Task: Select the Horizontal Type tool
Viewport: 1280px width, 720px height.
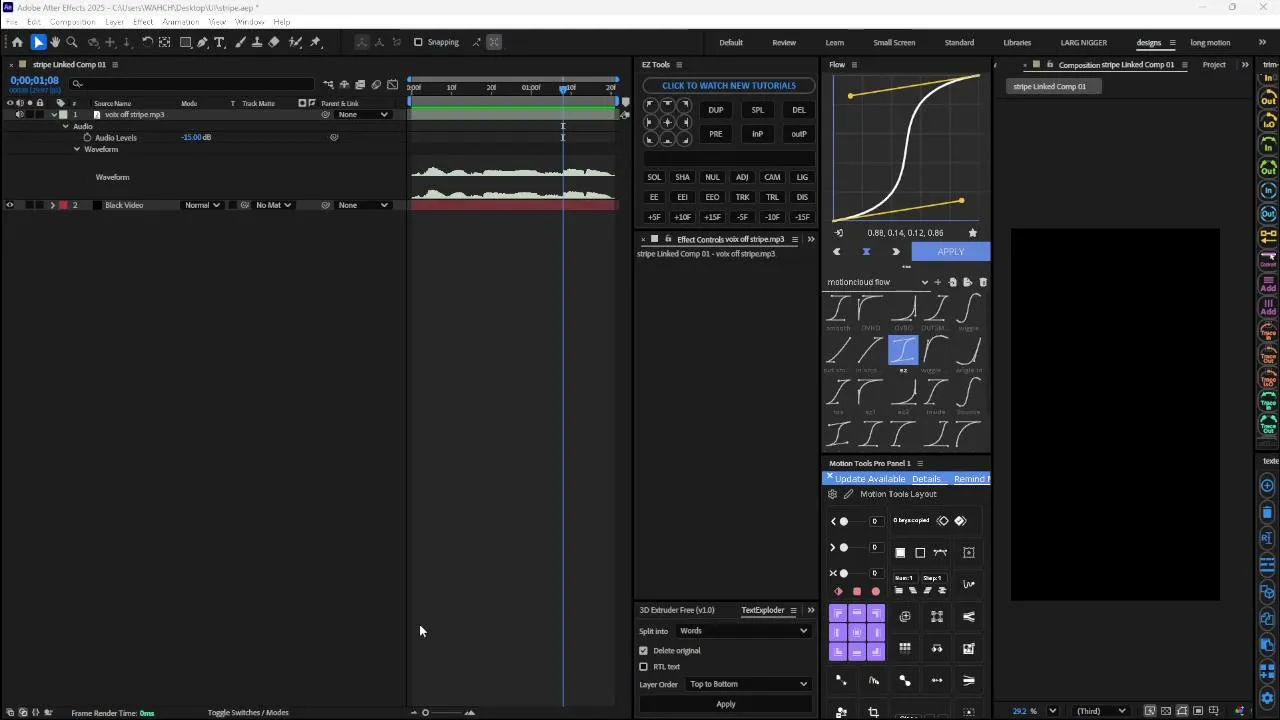Action: [x=220, y=42]
